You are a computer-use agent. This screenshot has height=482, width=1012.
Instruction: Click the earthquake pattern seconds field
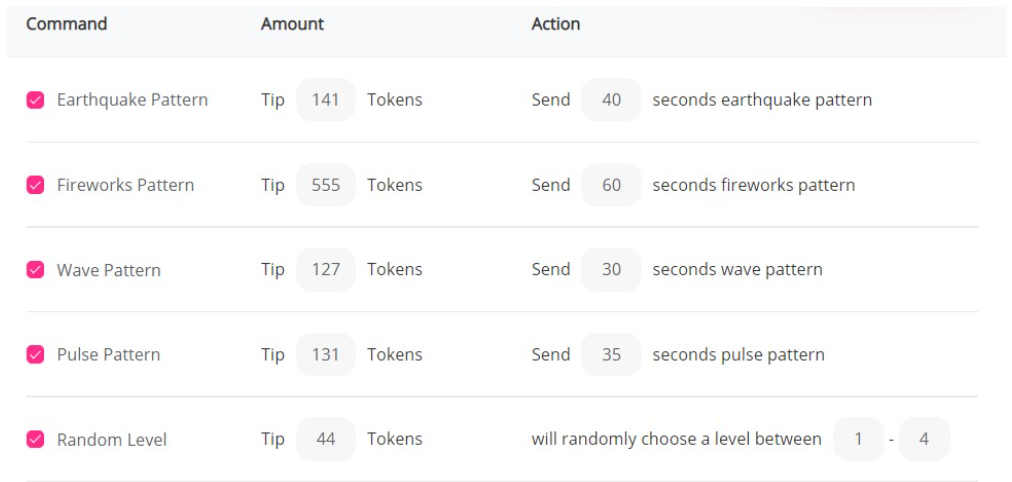point(611,100)
